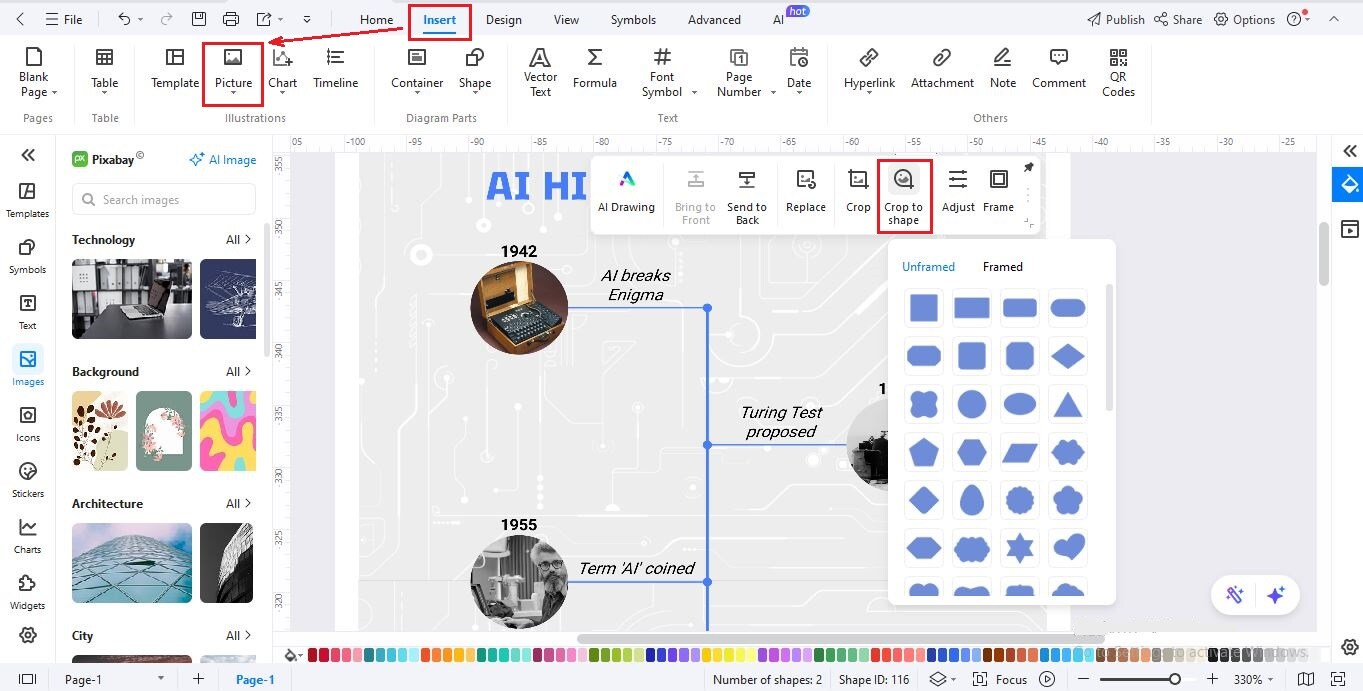Switch to the View ribbon tab
Viewport: 1363px width, 691px height.
(566, 19)
